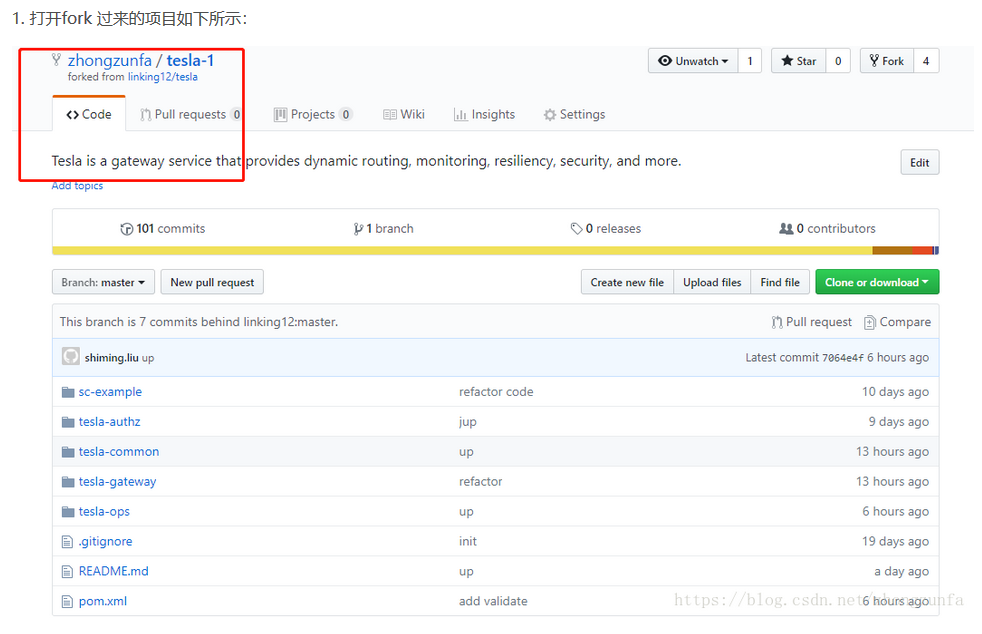Click the tesla-common folder icon

(68, 452)
